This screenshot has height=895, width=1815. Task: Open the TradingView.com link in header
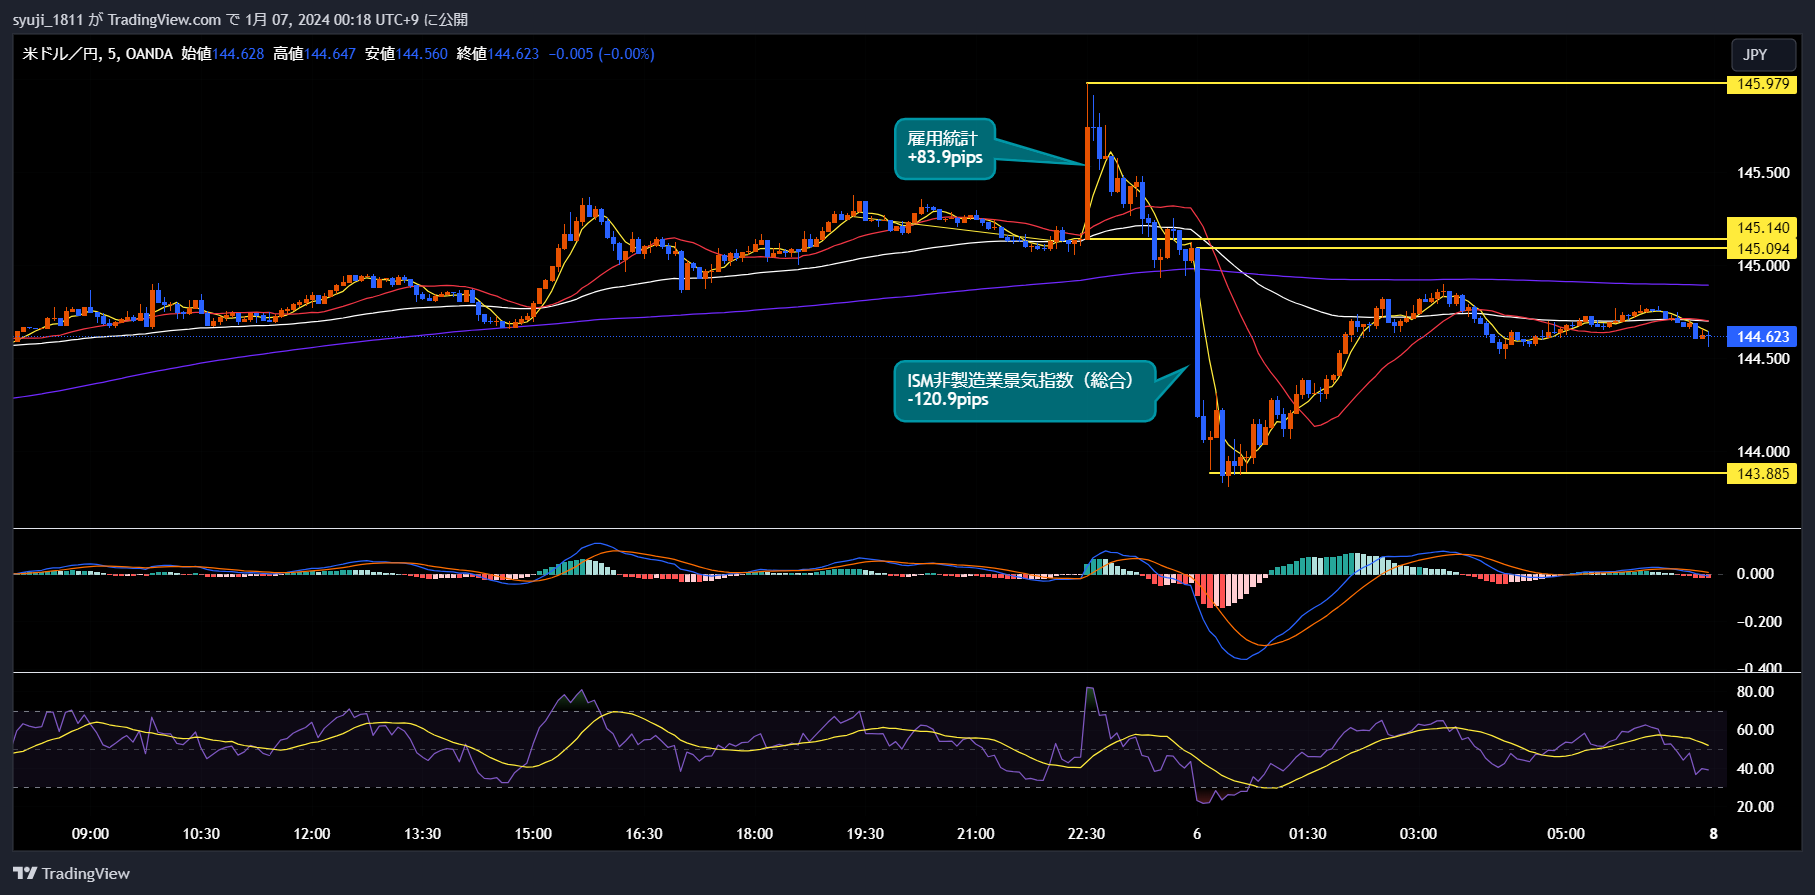[x=164, y=19]
